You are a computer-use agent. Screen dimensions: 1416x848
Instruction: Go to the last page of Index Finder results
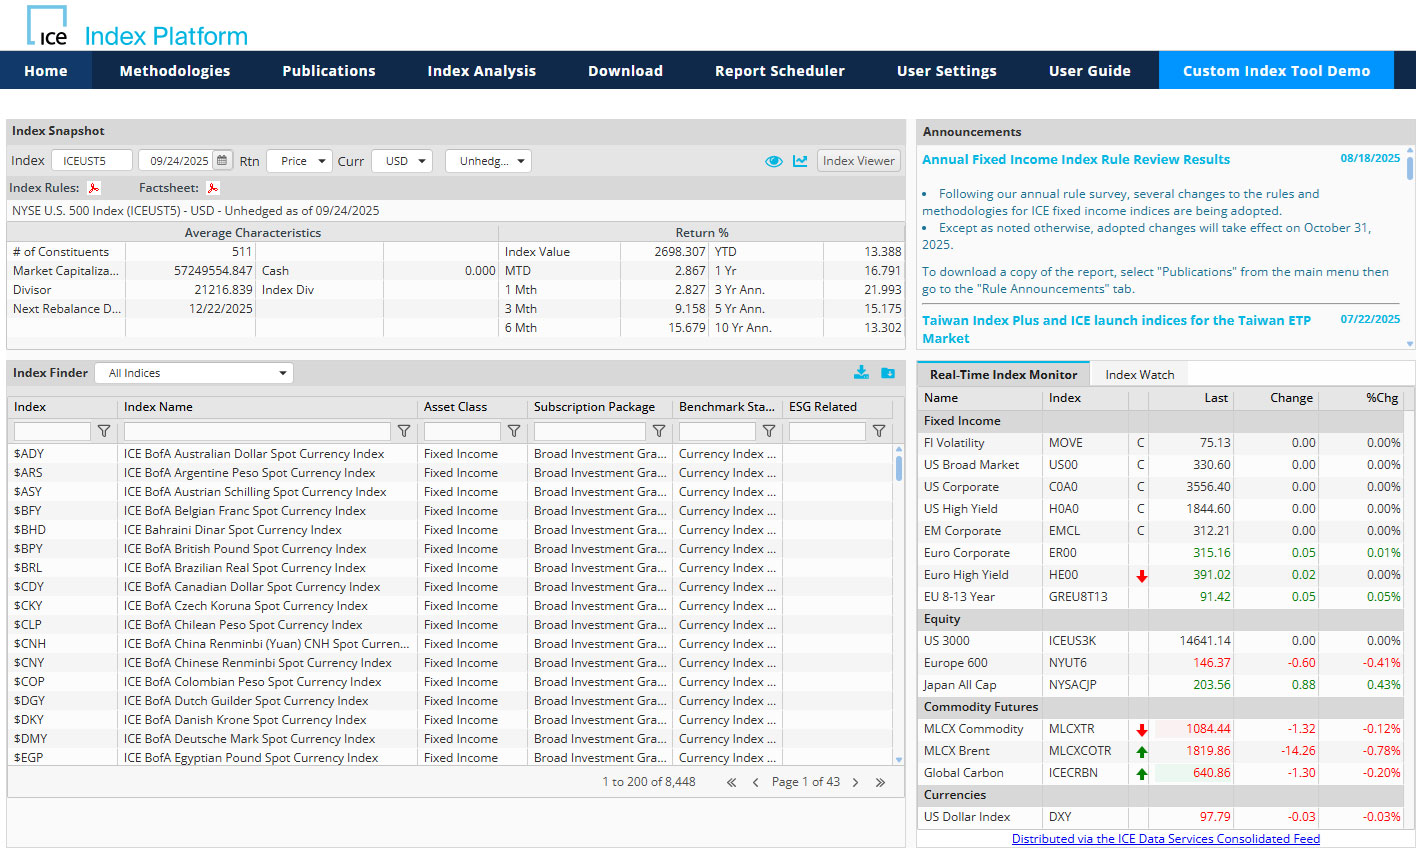click(x=880, y=782)
